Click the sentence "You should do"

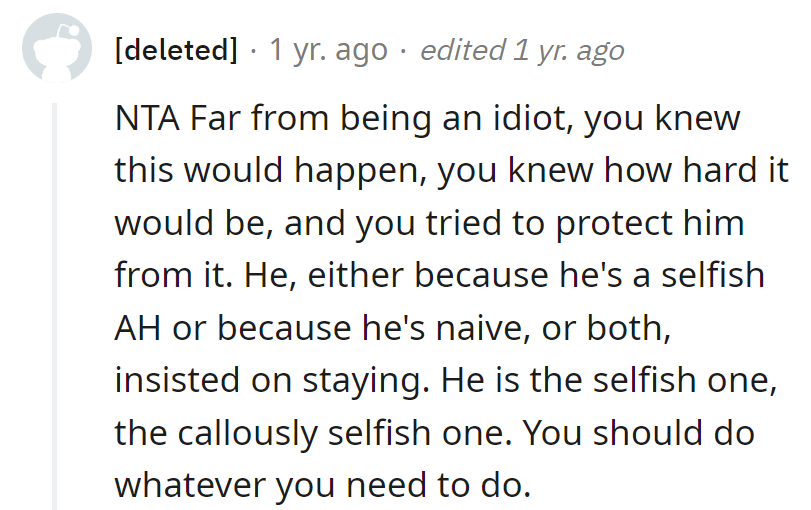(639, 431)
